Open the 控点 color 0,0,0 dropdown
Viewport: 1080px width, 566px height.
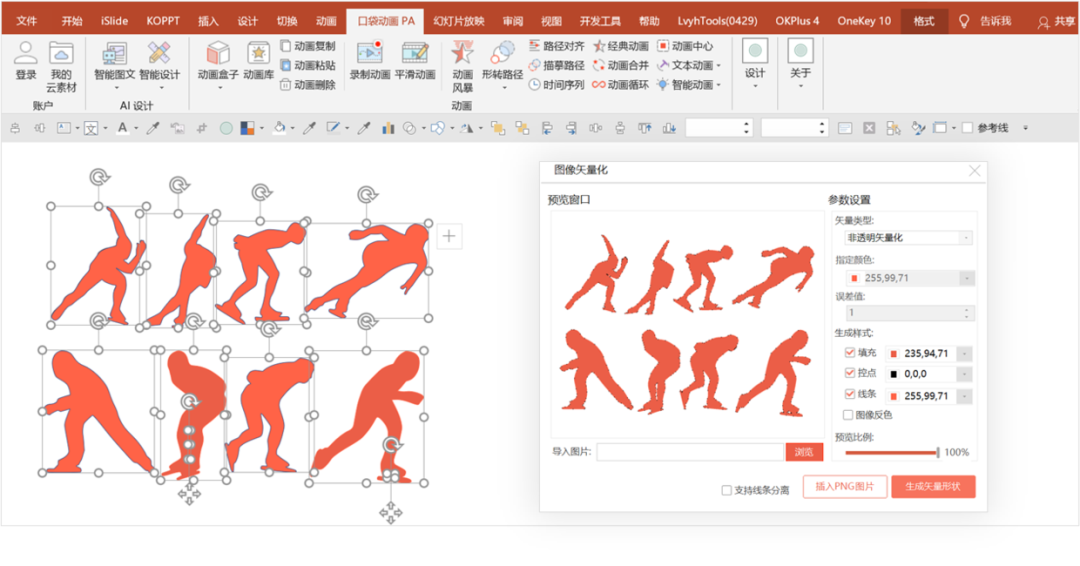click(x=964, y=374)
